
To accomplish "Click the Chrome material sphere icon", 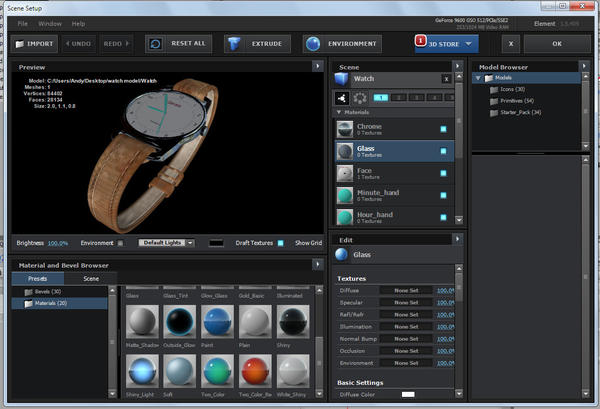I will (345, 129).
